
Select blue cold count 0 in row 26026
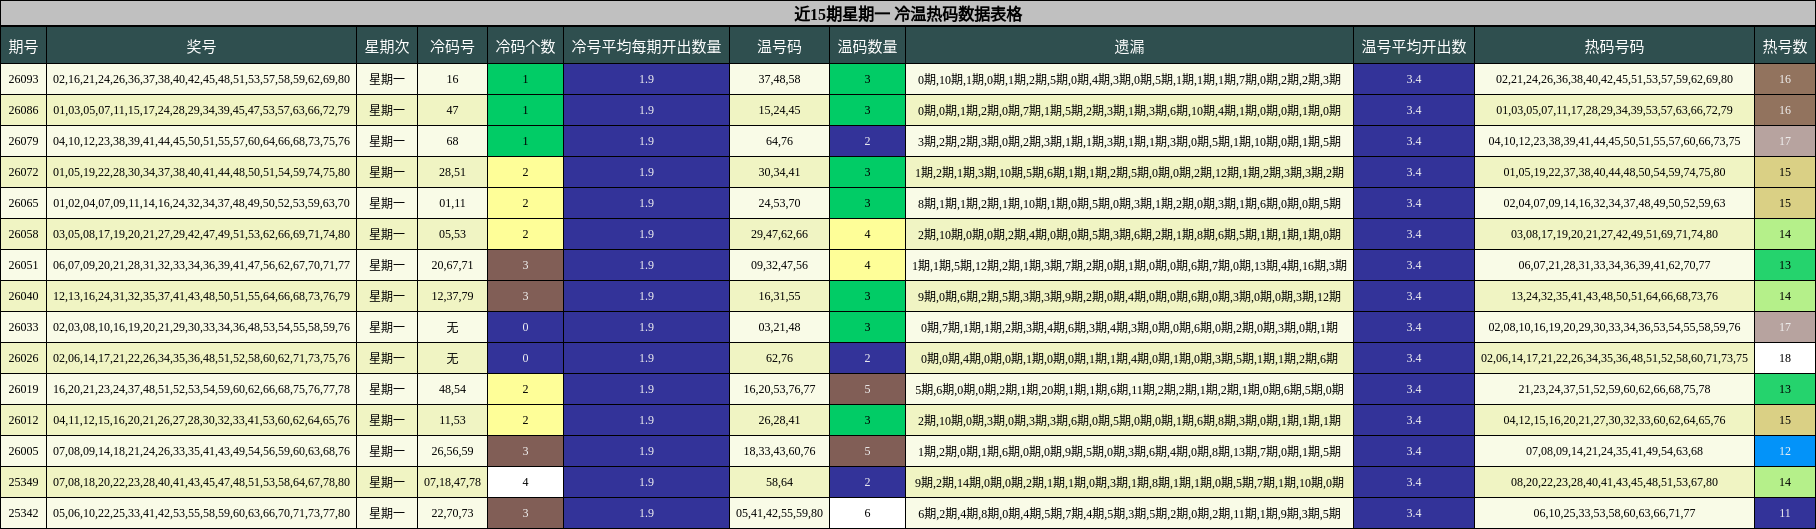coord(525,358)
